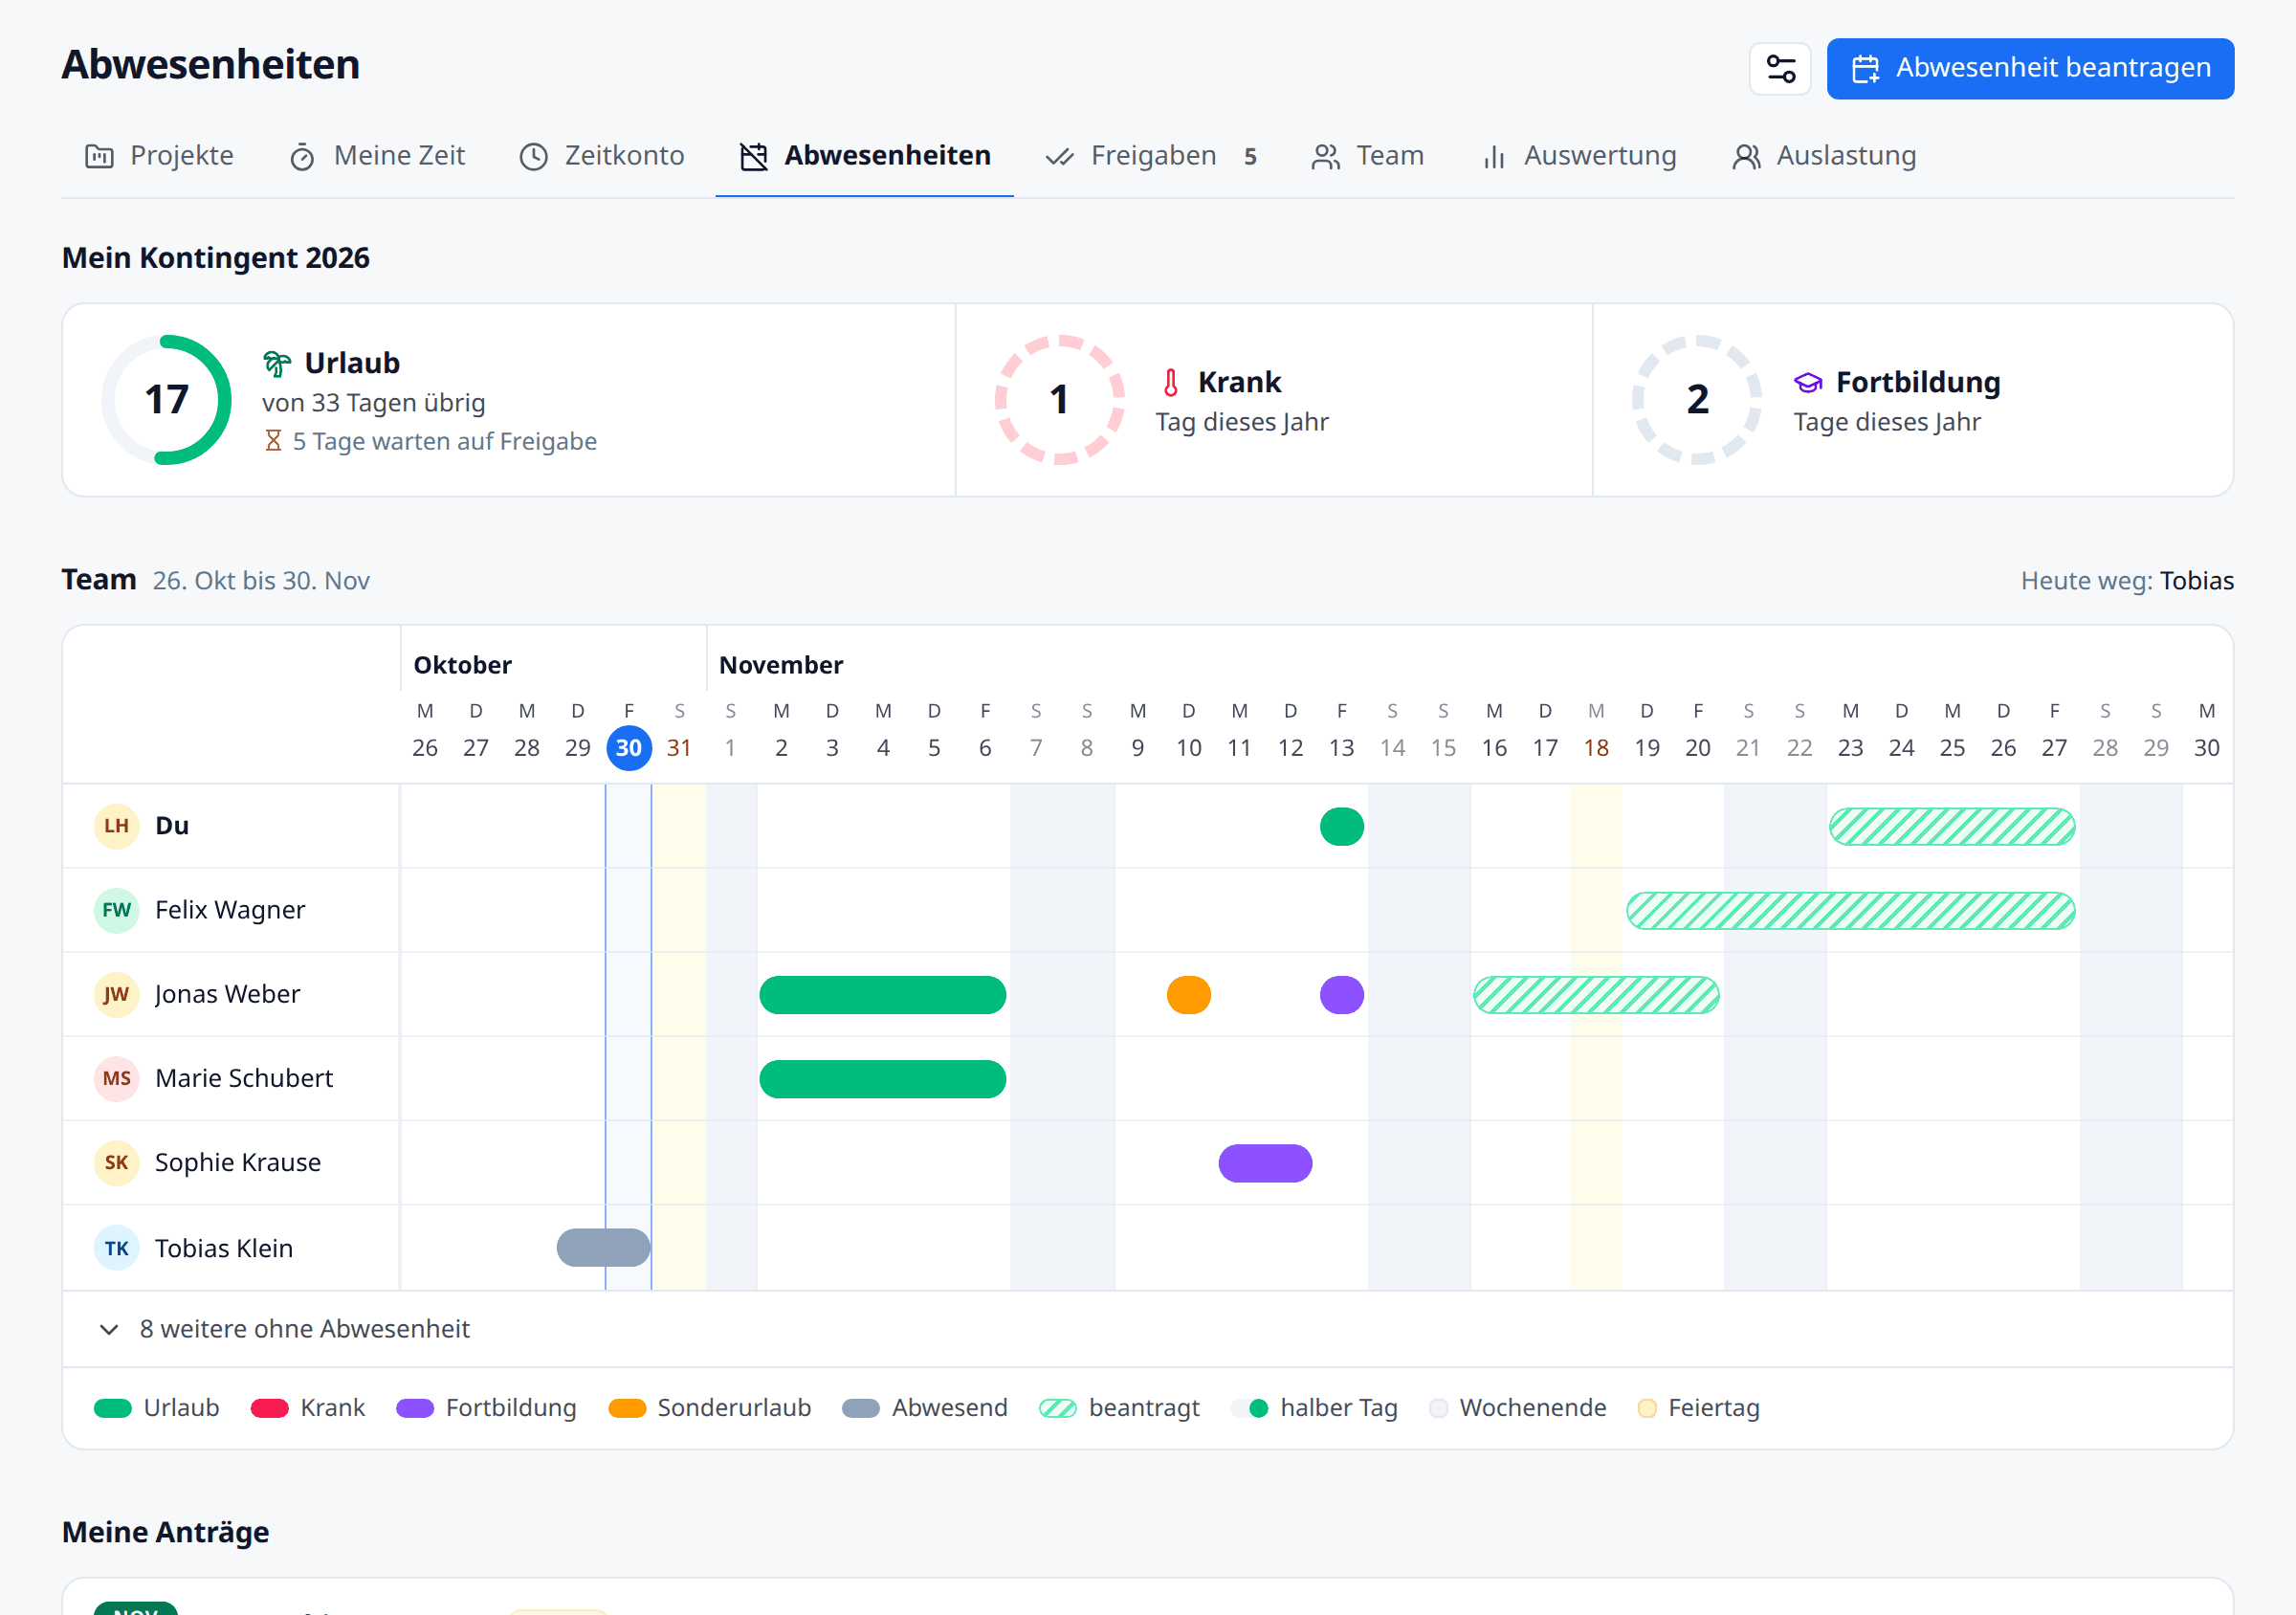Go to the Auslastung tab

1824,156
